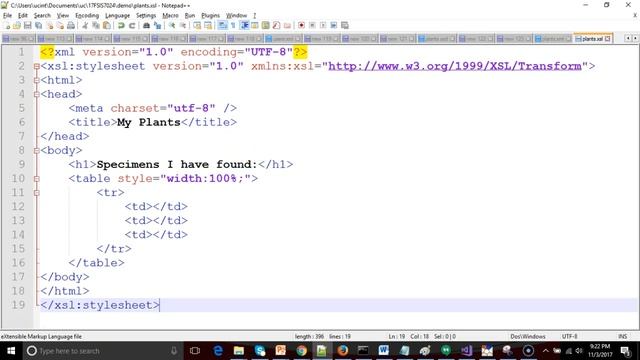Open the Function List panel icon
Viewport: 640px width, 360px height.
[x=276, y=25]
